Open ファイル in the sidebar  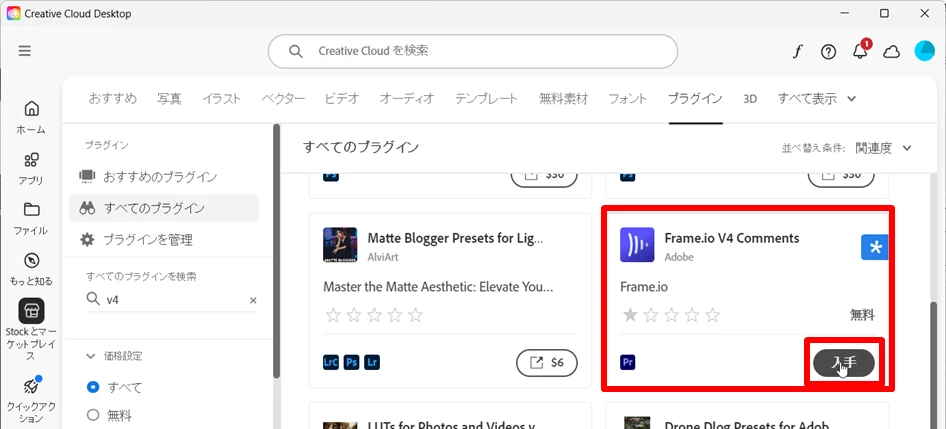(x=31, y=218)
